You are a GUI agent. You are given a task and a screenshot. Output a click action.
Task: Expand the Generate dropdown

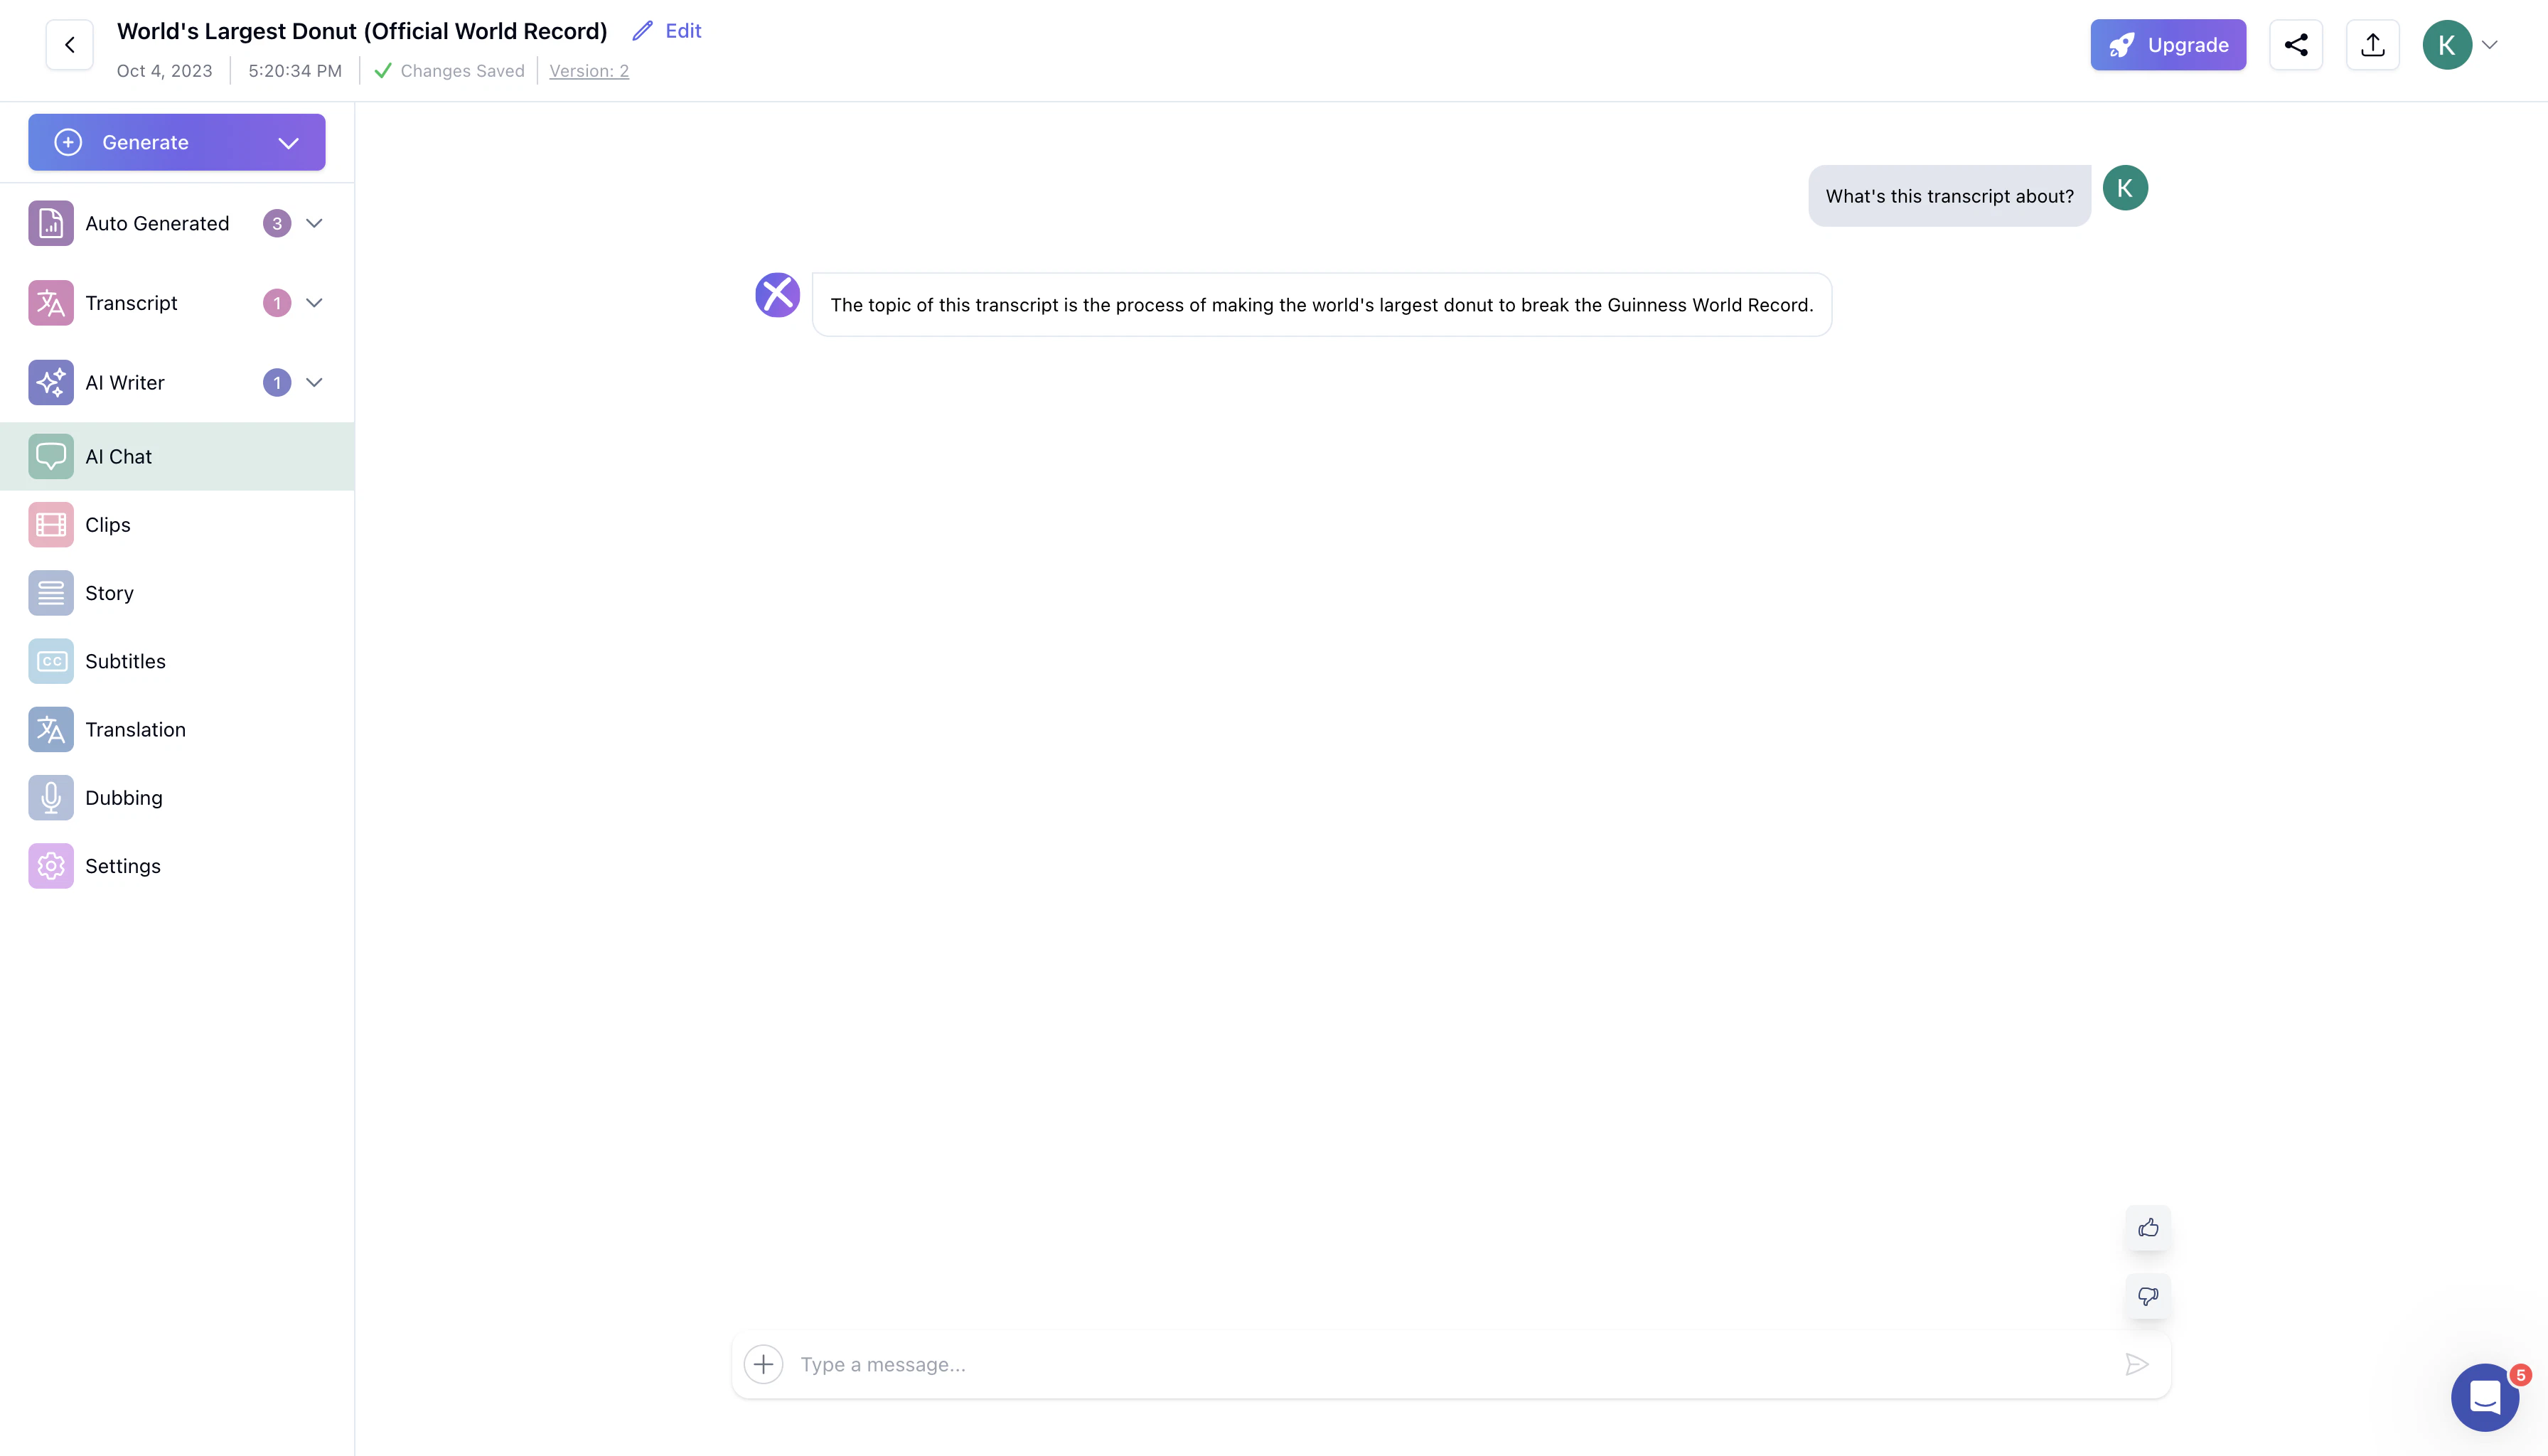tap(288, 141)
